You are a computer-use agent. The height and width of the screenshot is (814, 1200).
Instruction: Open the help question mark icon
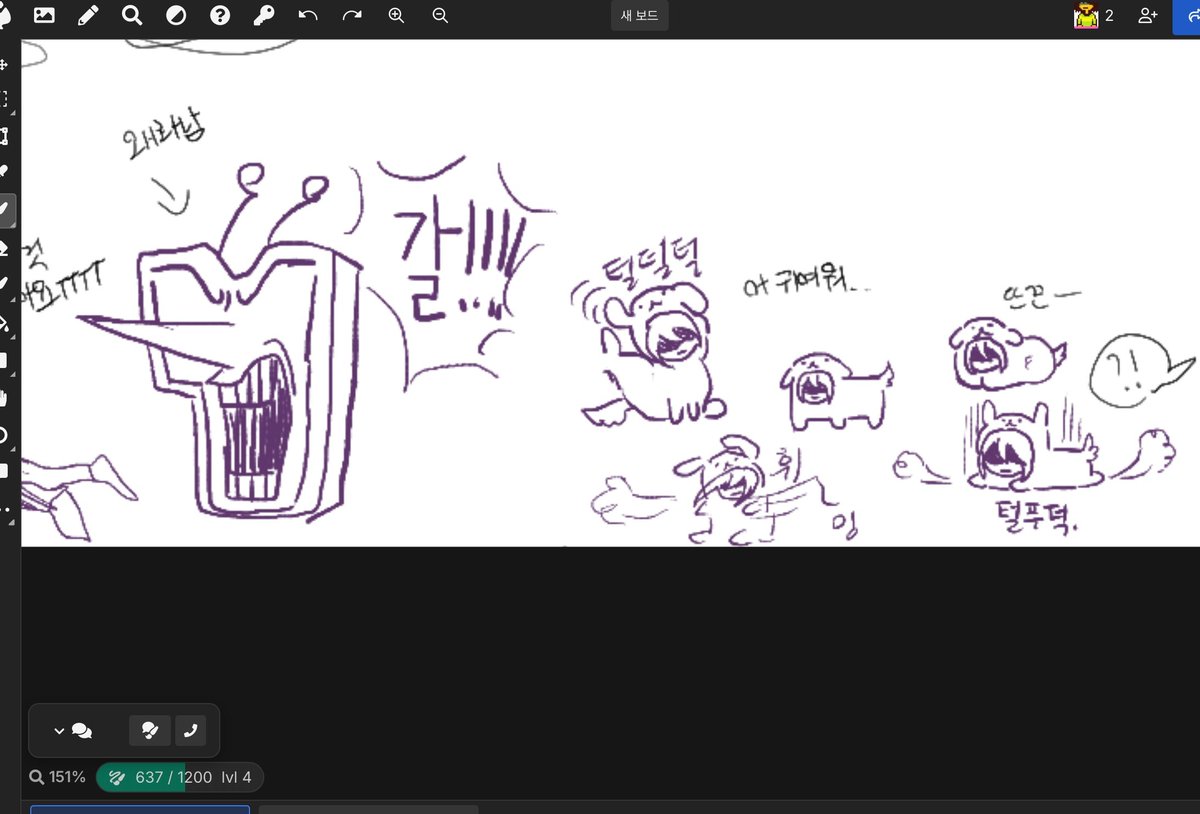[x=220, y=16]
